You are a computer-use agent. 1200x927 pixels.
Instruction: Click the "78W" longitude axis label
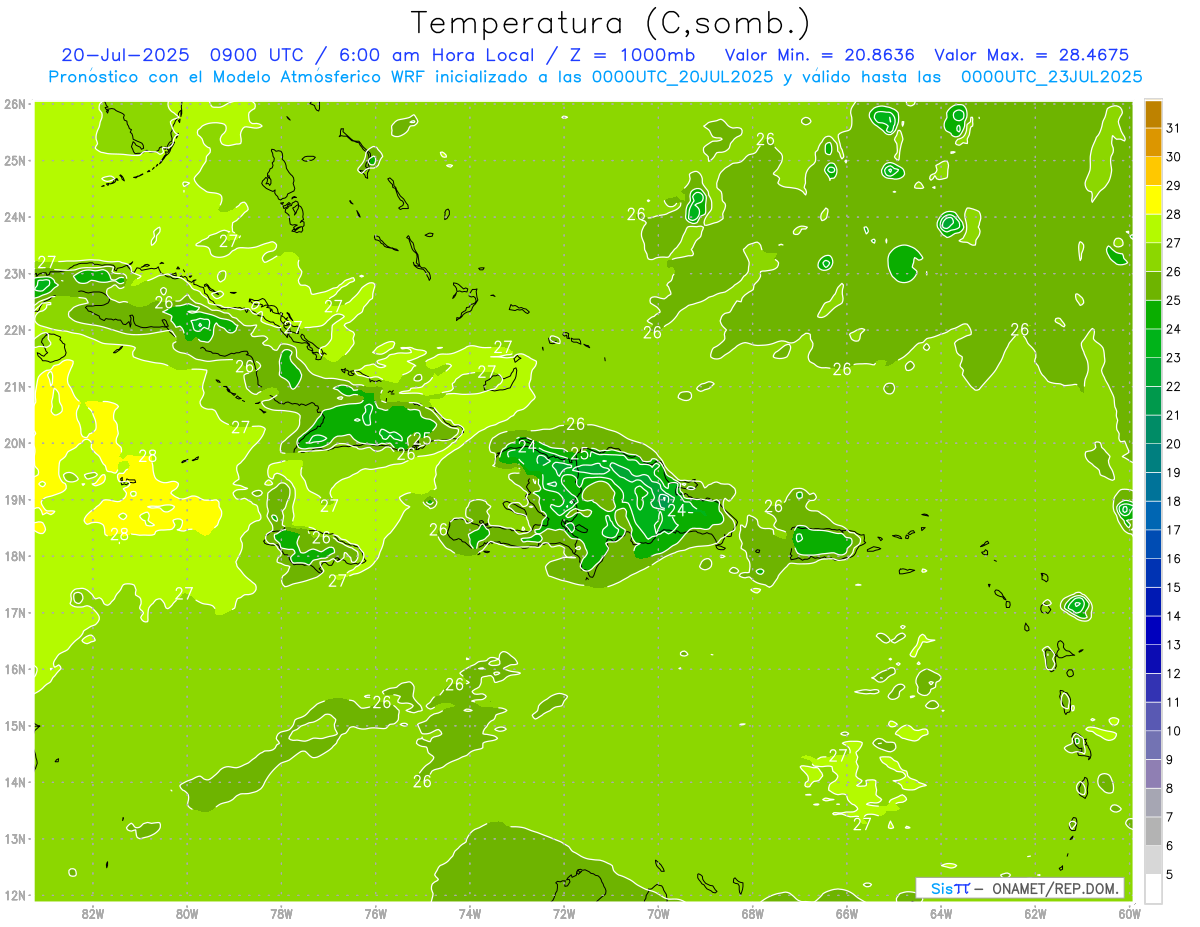(281, 913)
